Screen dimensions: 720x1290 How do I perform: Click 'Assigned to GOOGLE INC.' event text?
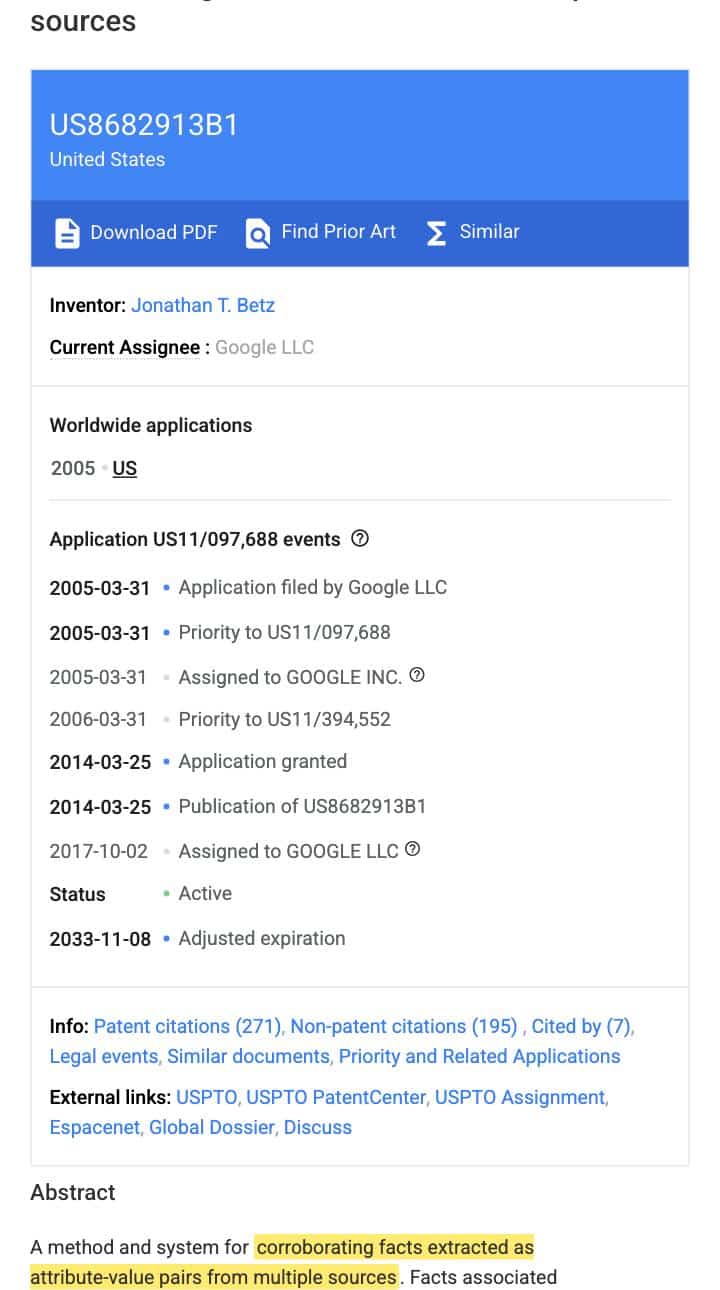[290, 677]
